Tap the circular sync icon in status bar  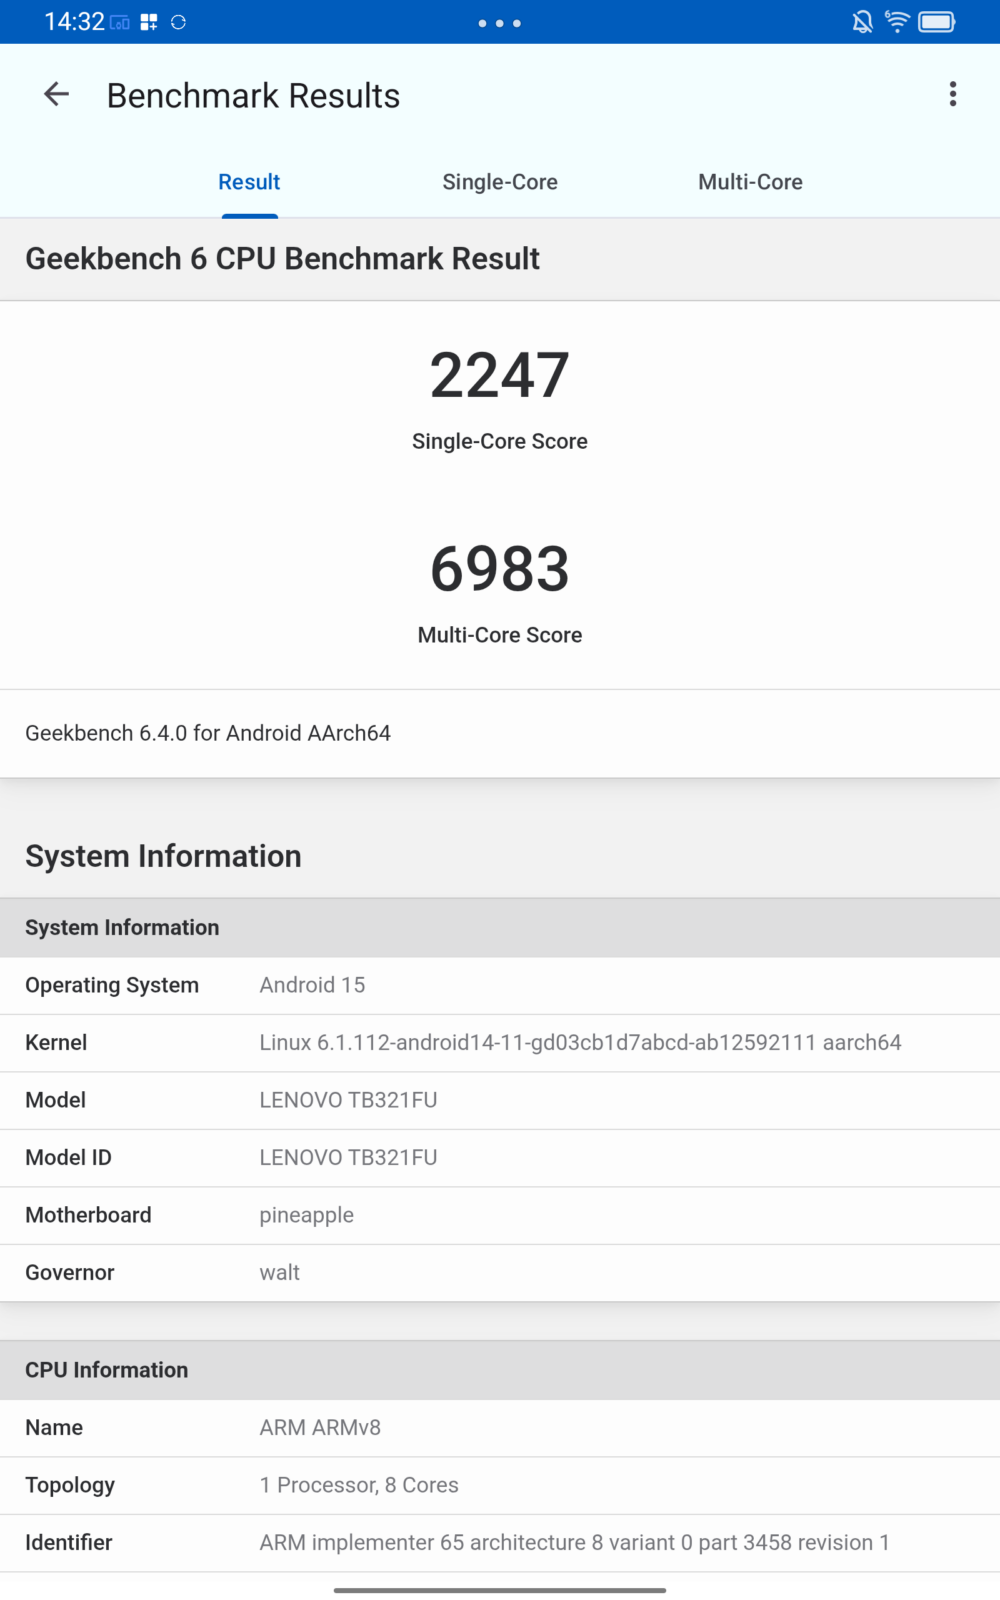(178, 22)
